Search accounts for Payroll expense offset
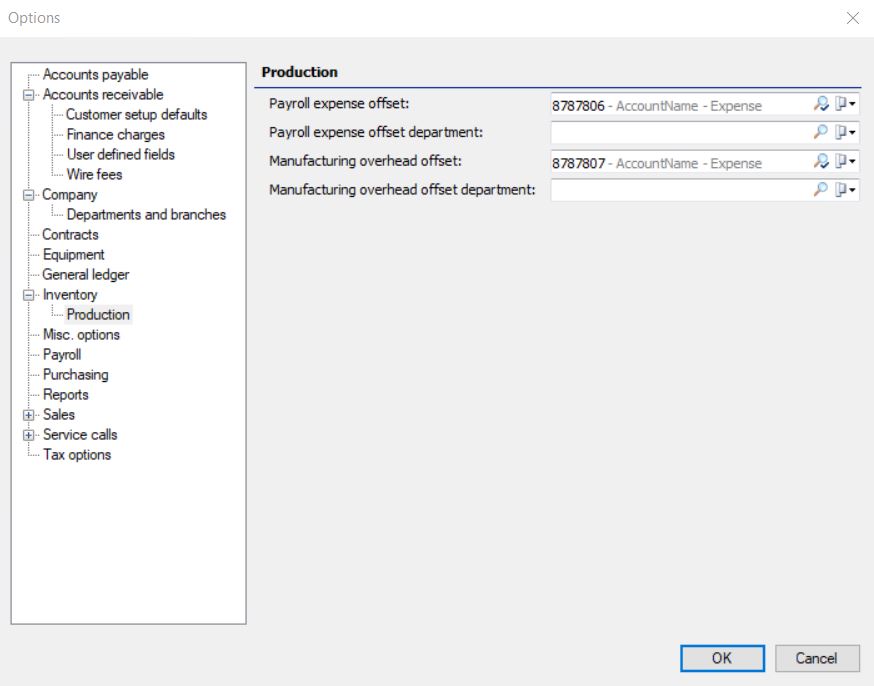Screen dimensions: 874x686 pos(820,104)
